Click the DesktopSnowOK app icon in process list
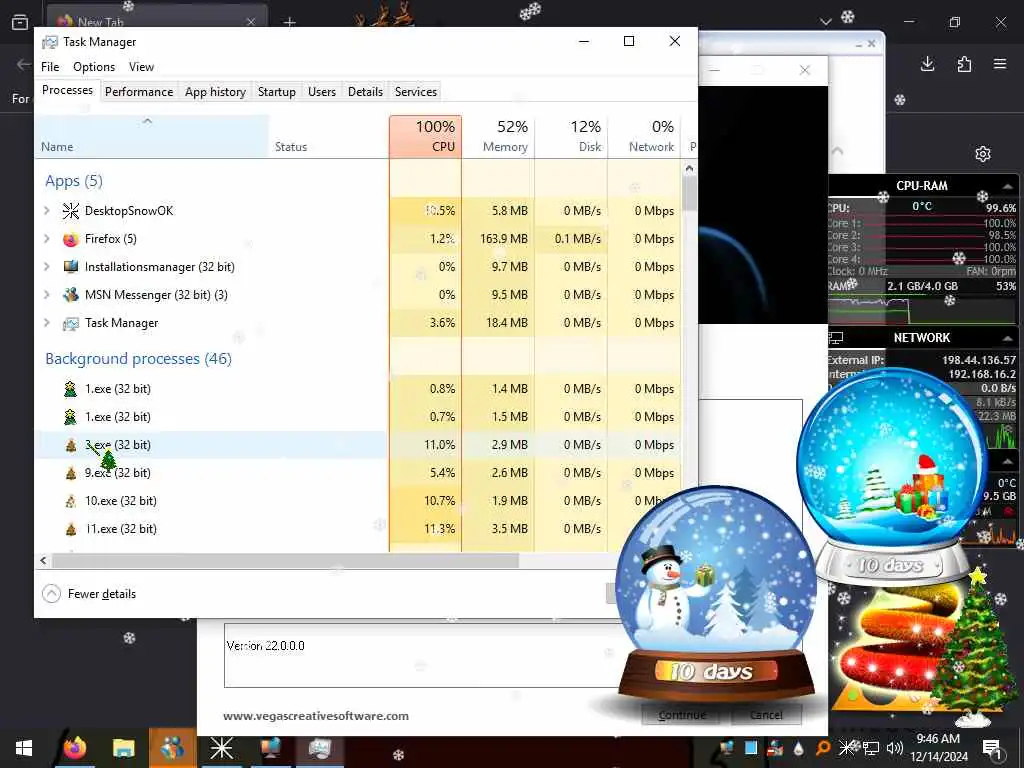 71,210
